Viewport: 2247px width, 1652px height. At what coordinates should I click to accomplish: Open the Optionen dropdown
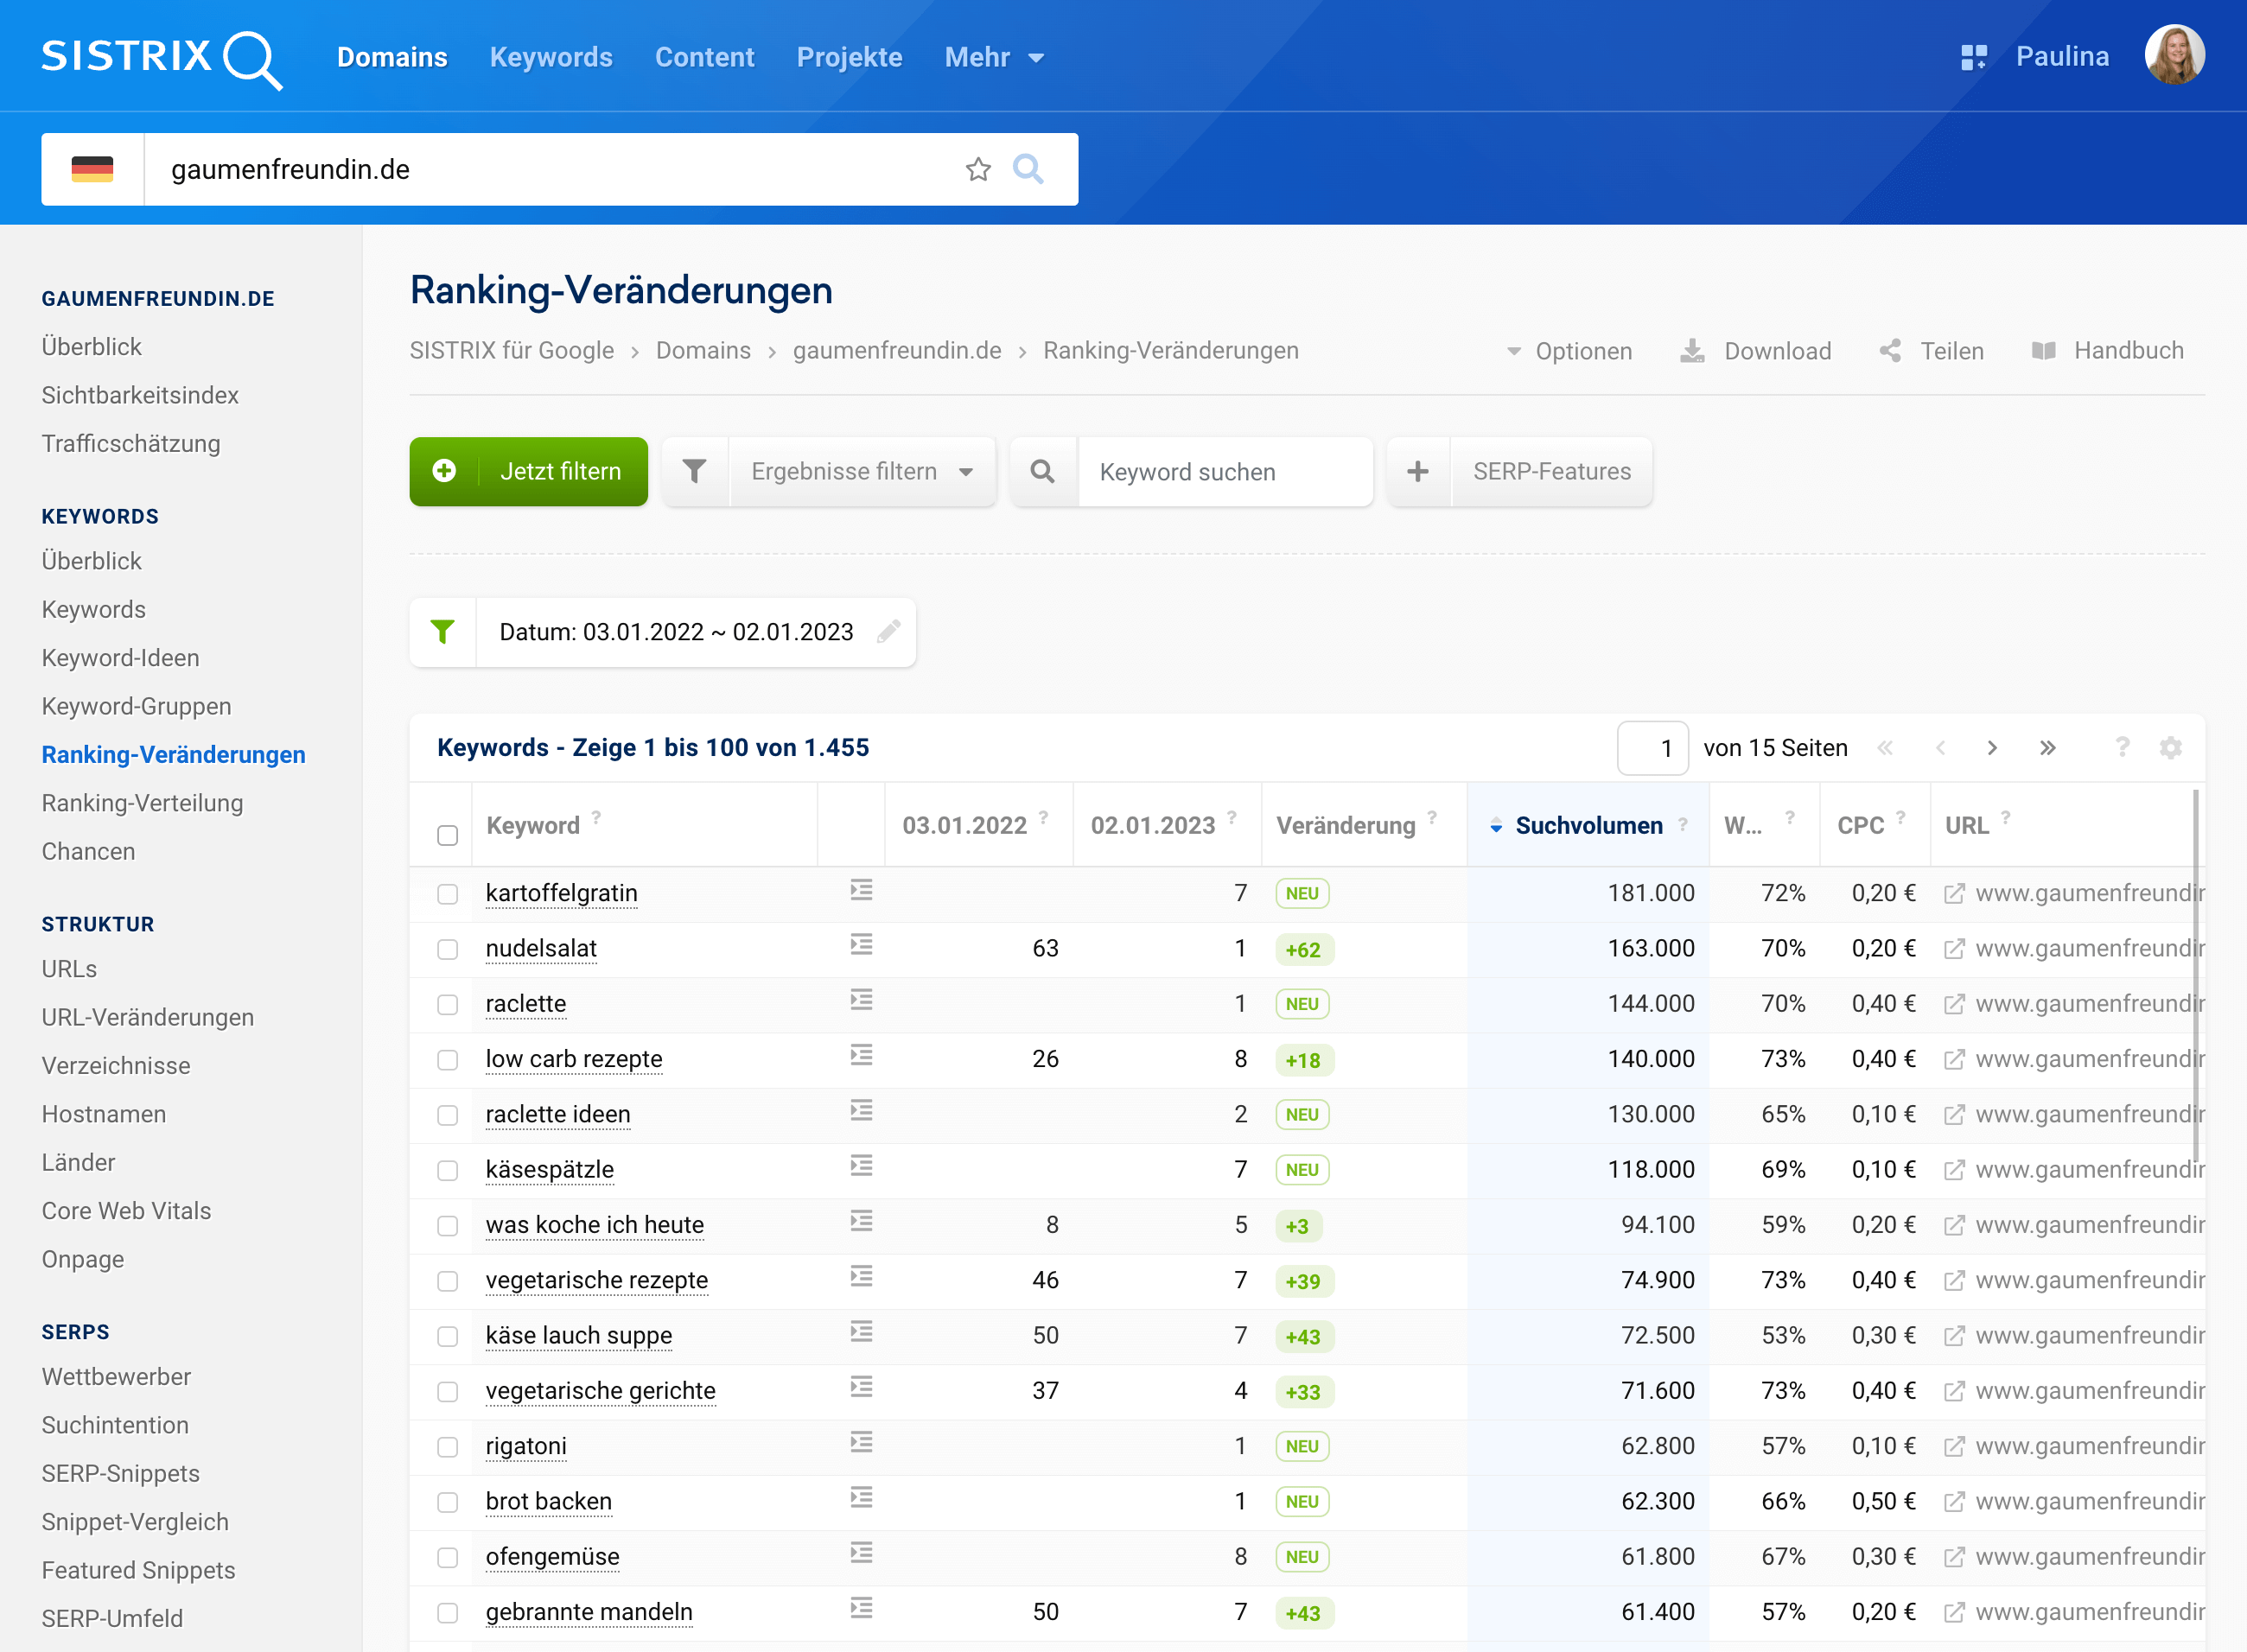[x=1570, y=351]
